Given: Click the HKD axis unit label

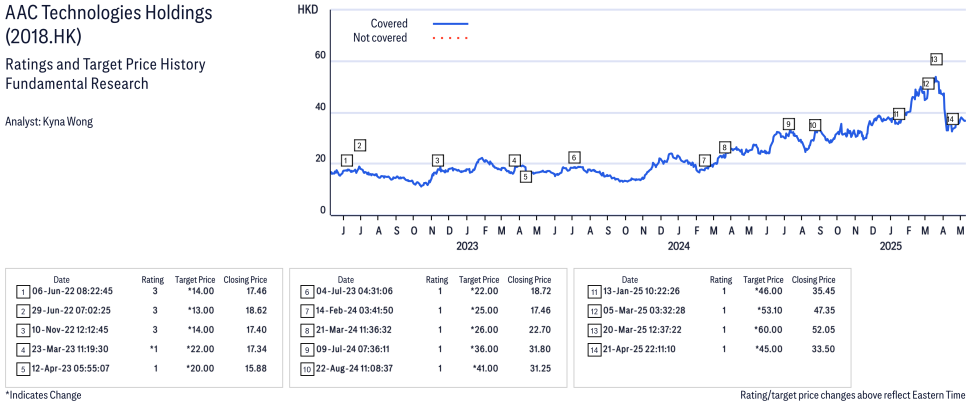Looking at the screenshot, I should [307, 9].
